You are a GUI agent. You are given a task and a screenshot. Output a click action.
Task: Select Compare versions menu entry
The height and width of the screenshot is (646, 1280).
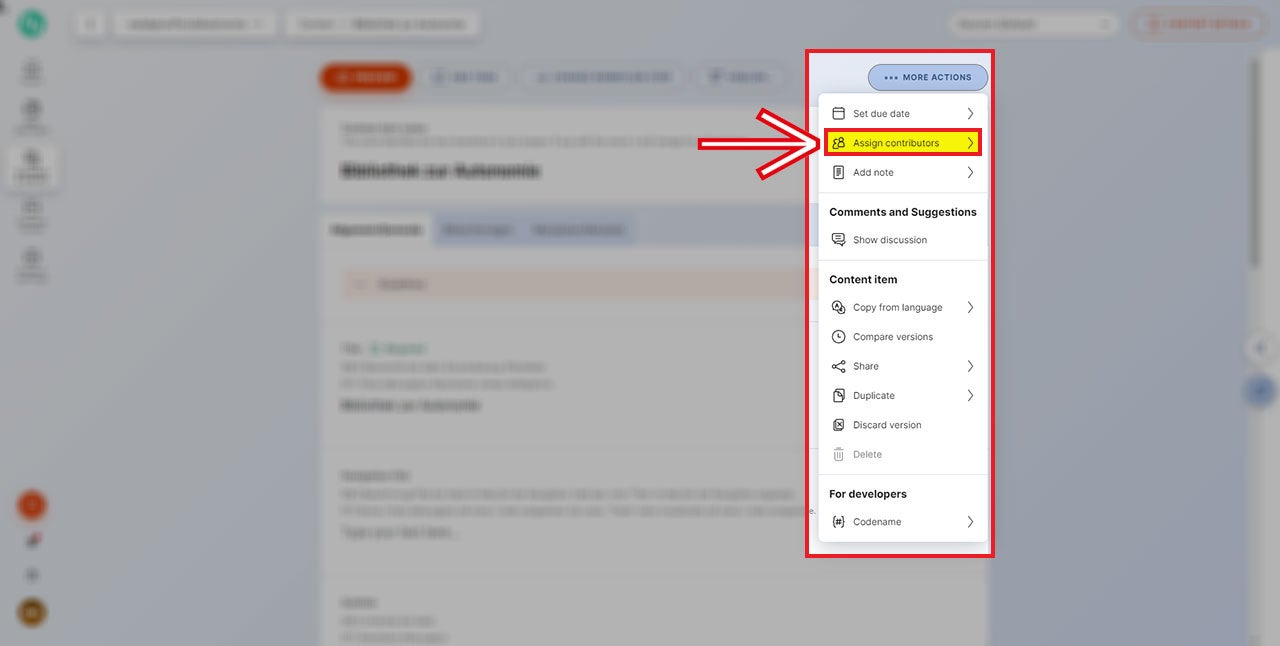(x=892, y=337)
